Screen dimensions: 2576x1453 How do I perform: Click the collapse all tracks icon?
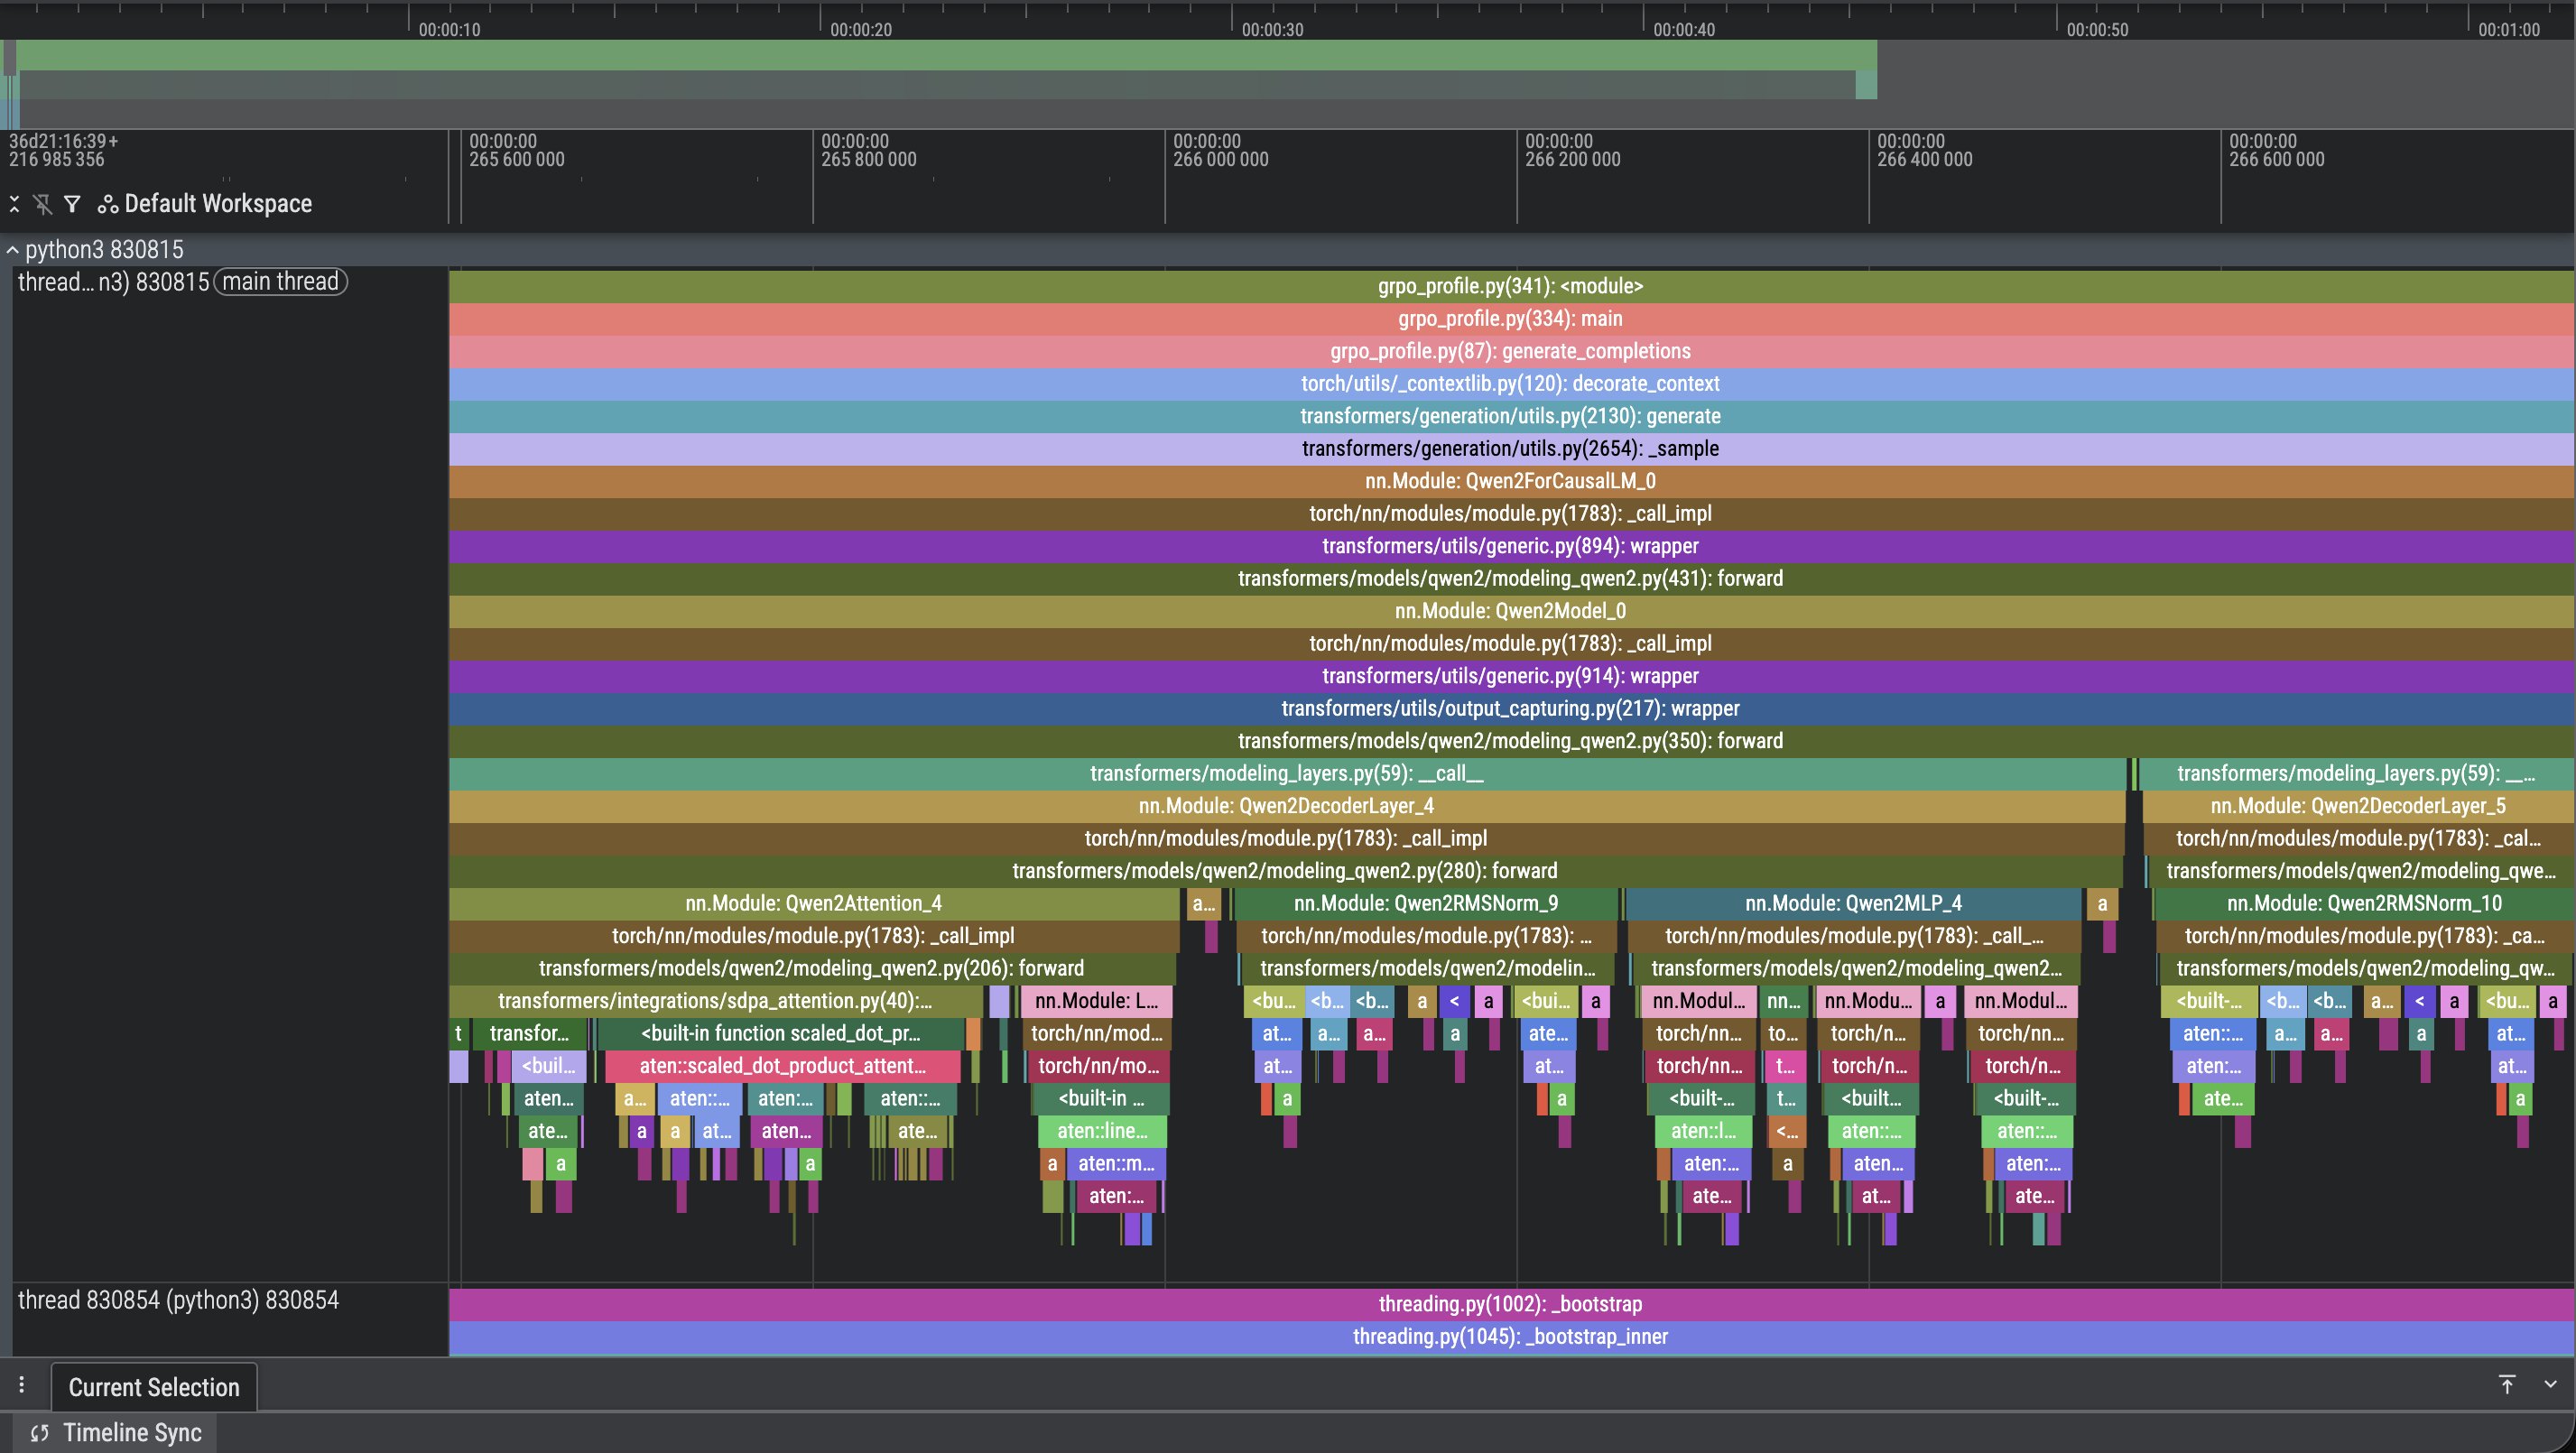click(14, 204)
